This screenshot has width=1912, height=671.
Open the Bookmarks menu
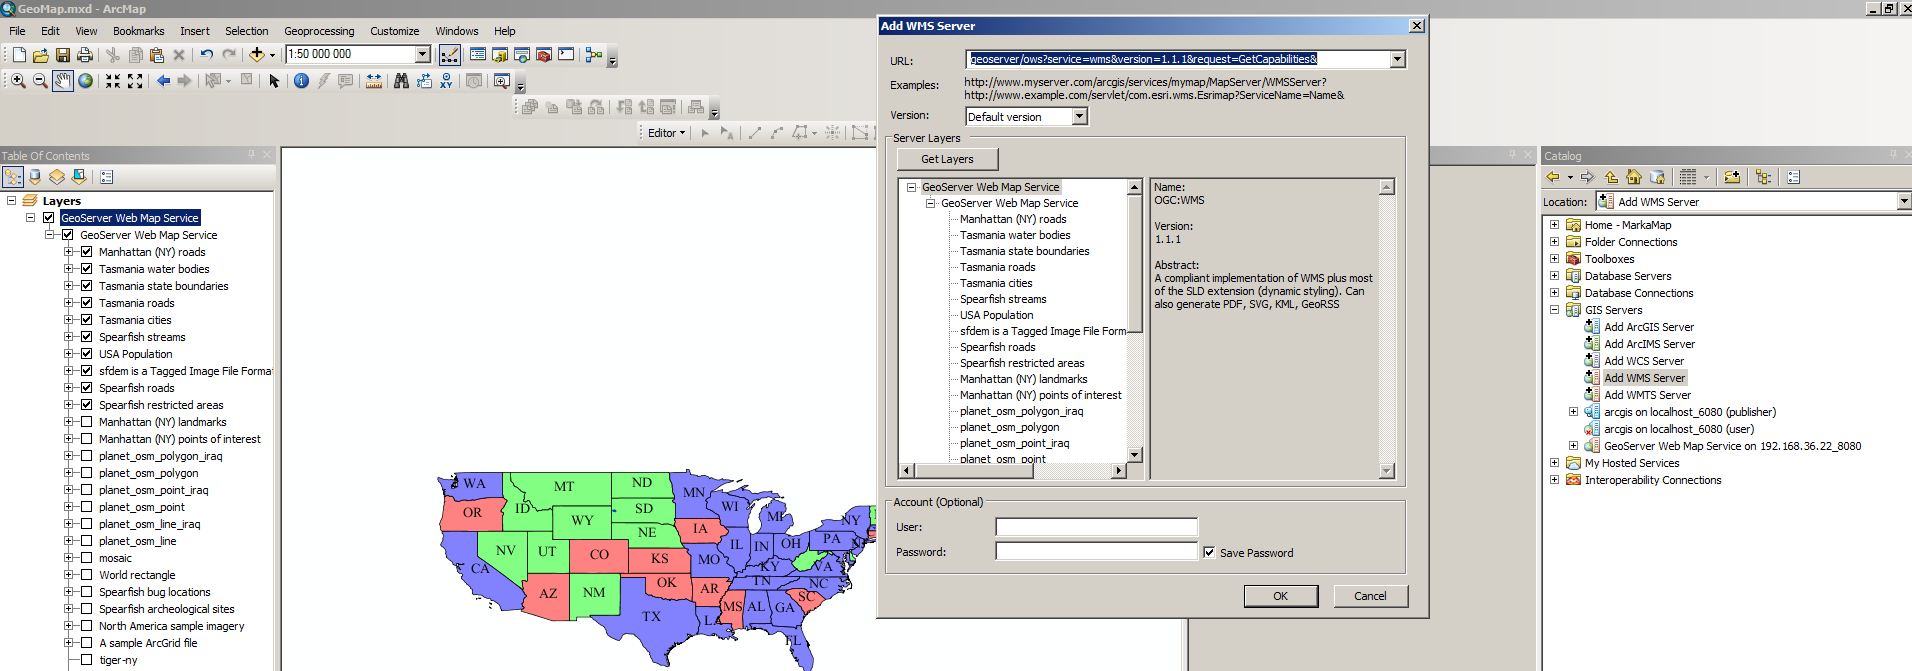click(x=138, y=31)
